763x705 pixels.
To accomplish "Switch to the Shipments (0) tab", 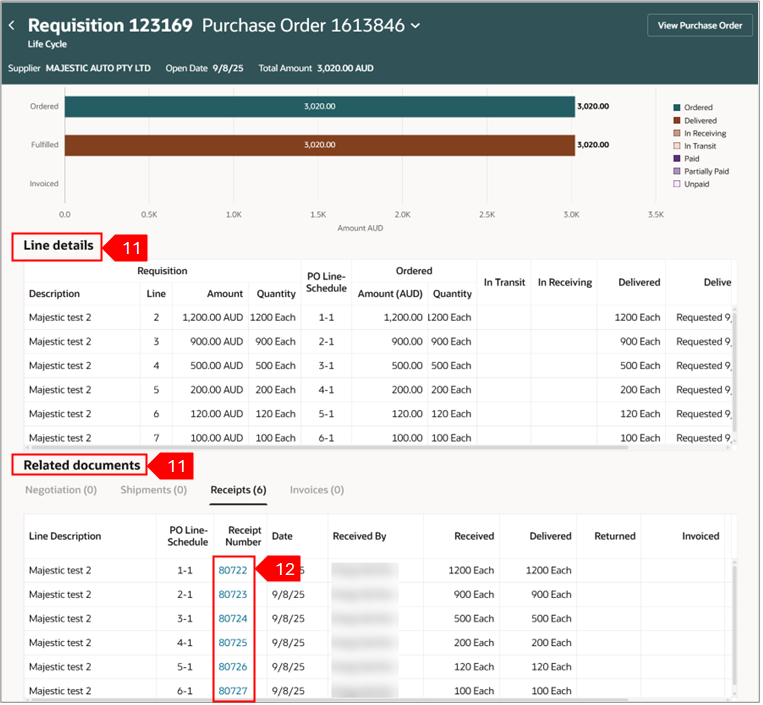I will tap(153, 490).
